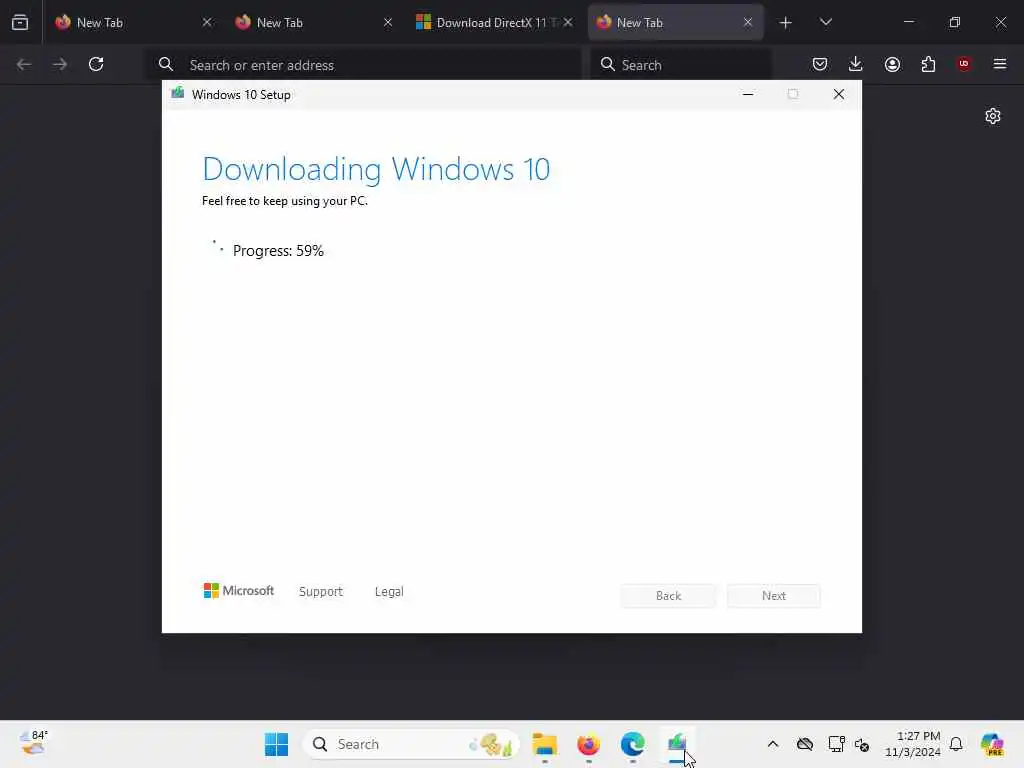This screenshot has width=1024, height=768.
Task: Open the Support link in Setup
Action: [x=321, y=591]
